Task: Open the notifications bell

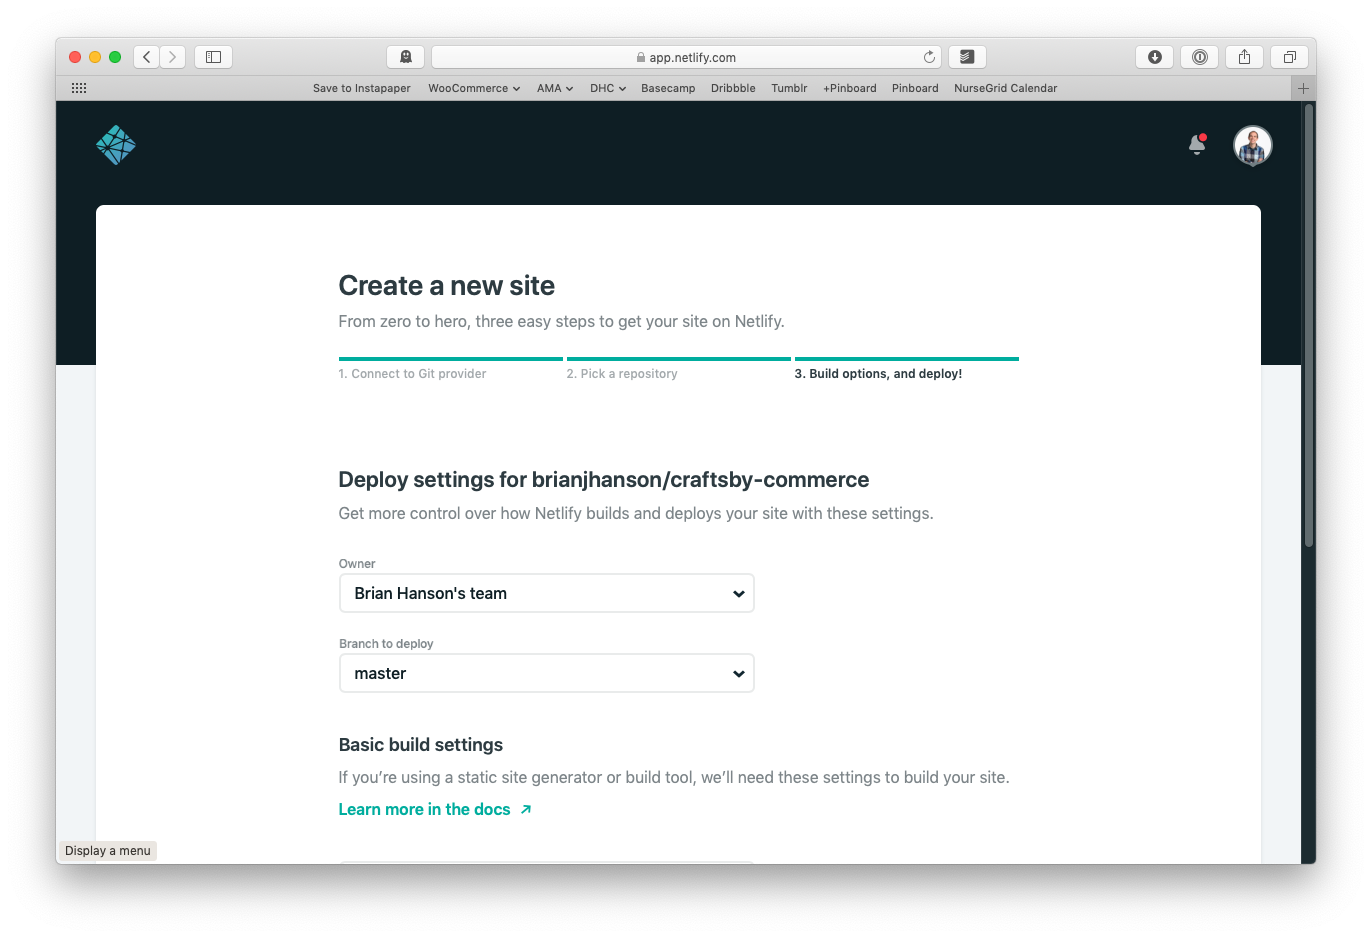Action: click(1197, 145)
